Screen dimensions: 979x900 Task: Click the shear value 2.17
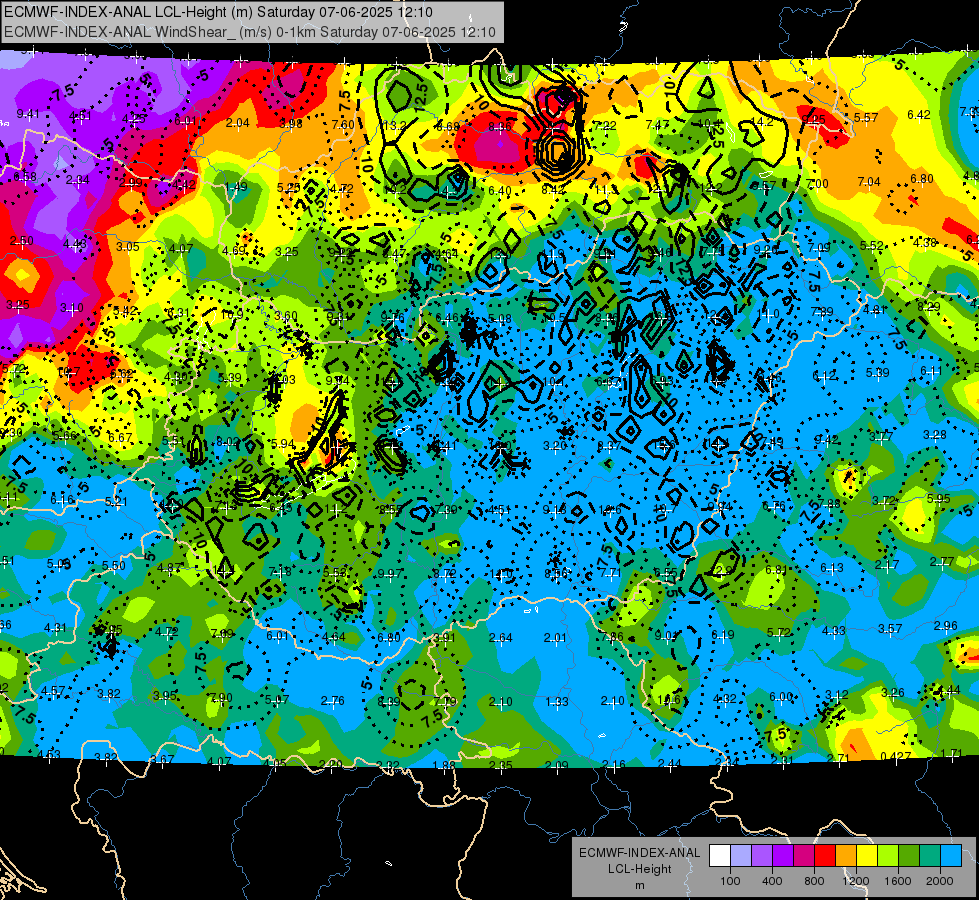[887, 565]
